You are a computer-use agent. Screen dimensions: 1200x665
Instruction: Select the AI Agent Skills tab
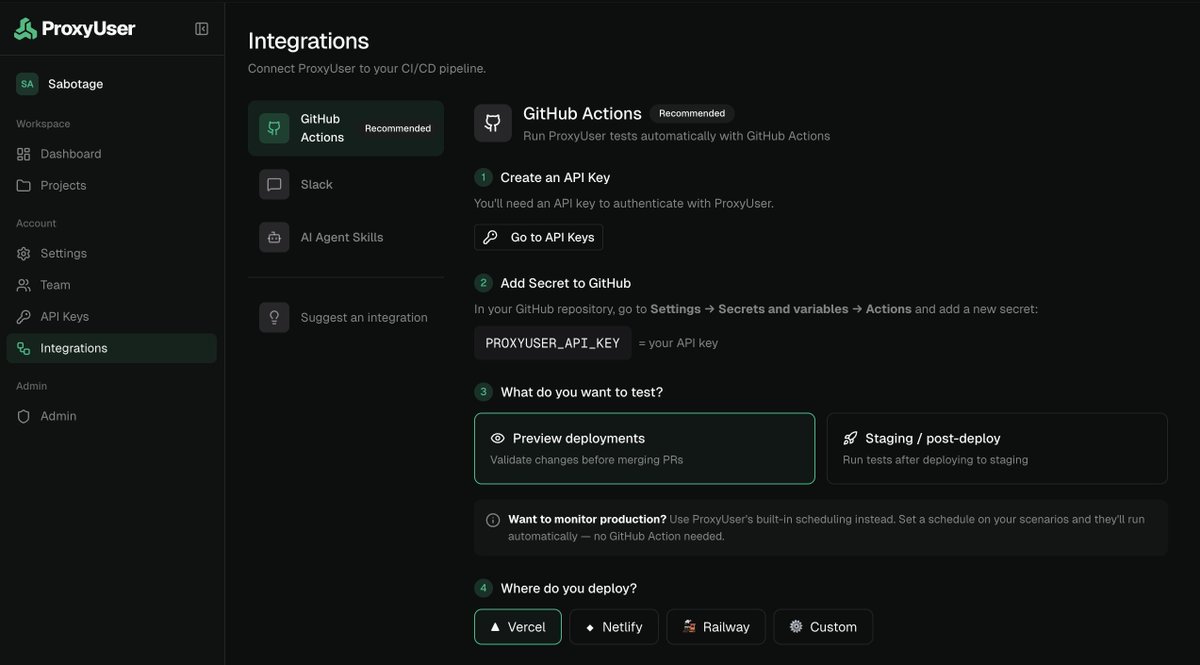pos(346,237)
